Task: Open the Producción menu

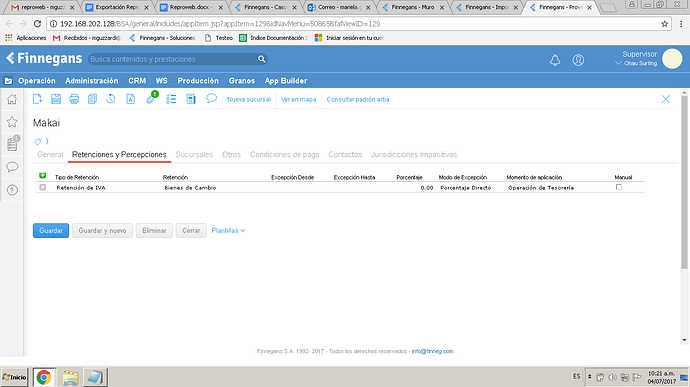Action: [x=198, y=81]
